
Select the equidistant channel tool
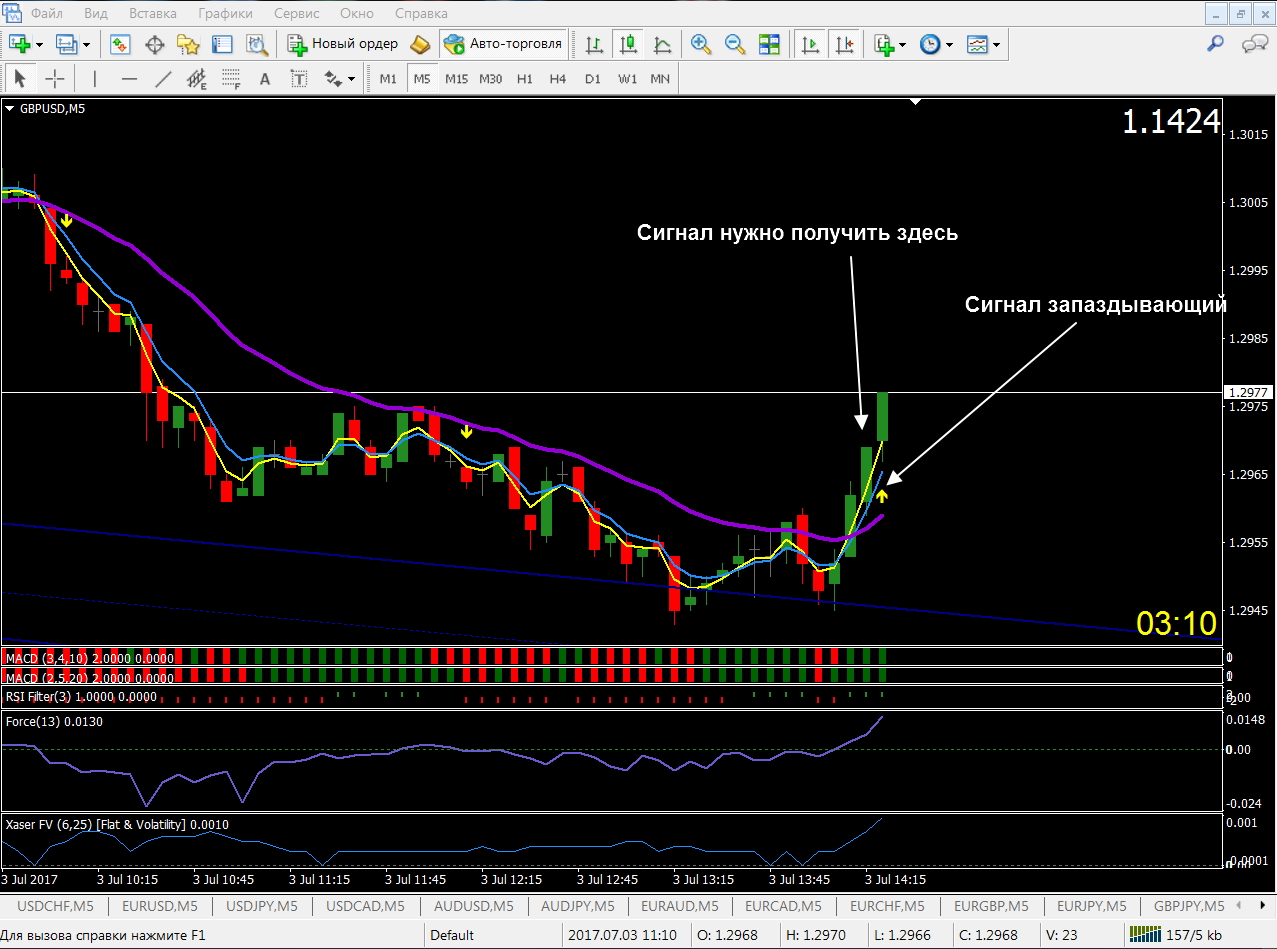point(197,79)
